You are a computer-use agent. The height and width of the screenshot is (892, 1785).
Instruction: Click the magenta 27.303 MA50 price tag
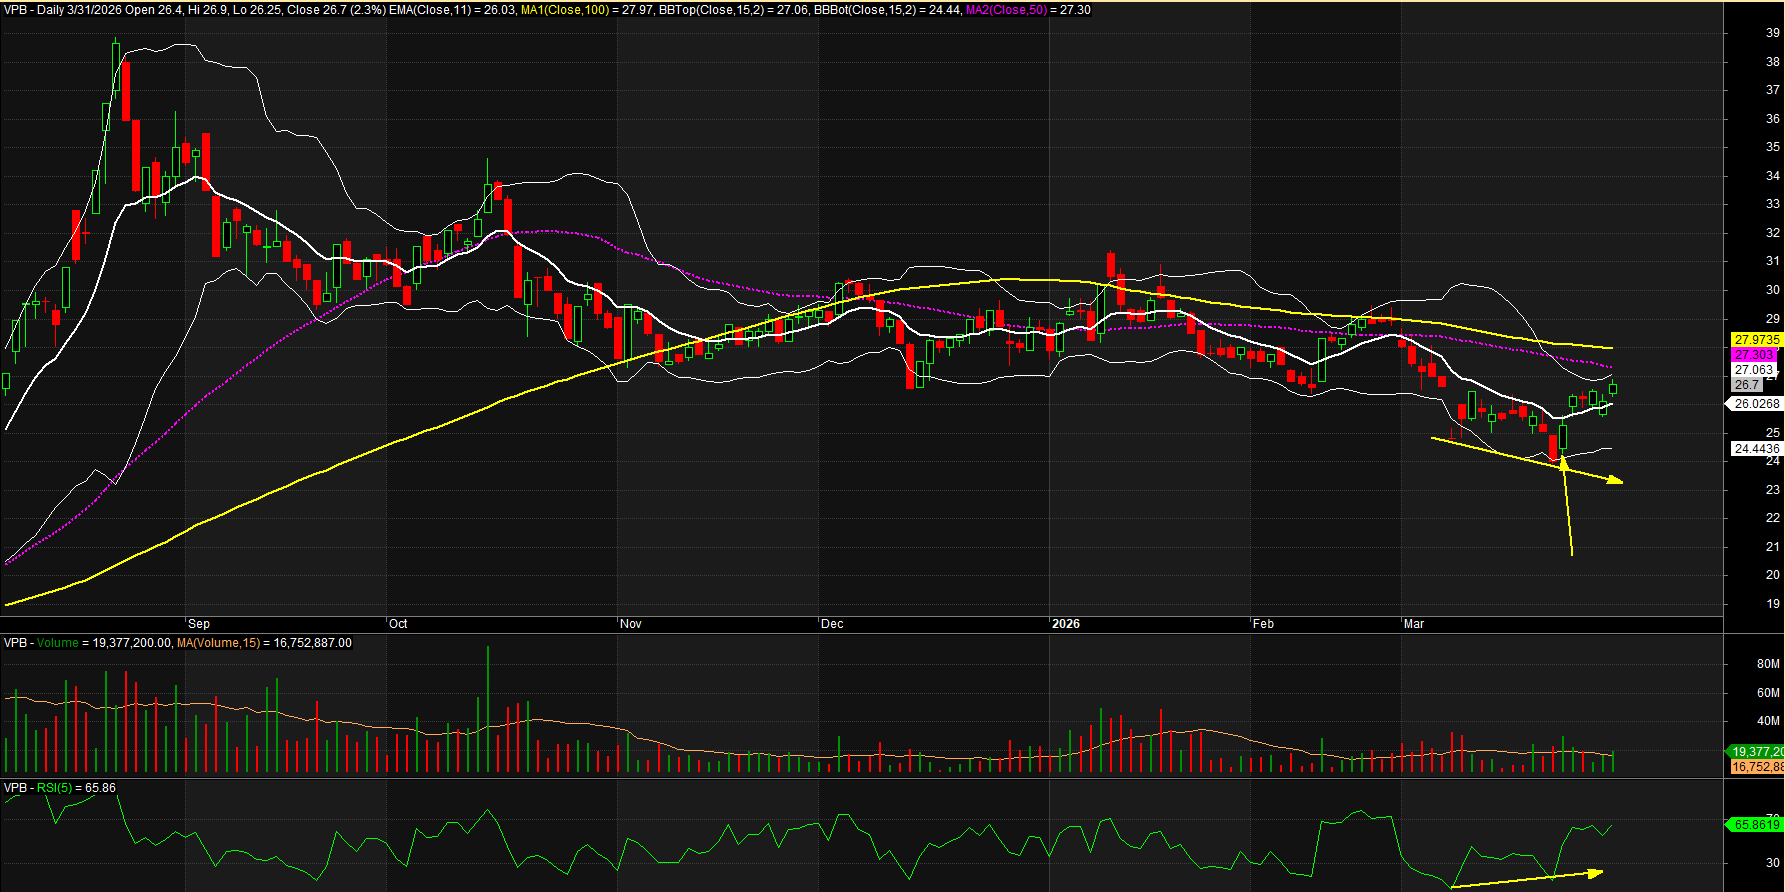click(1753, 355)
